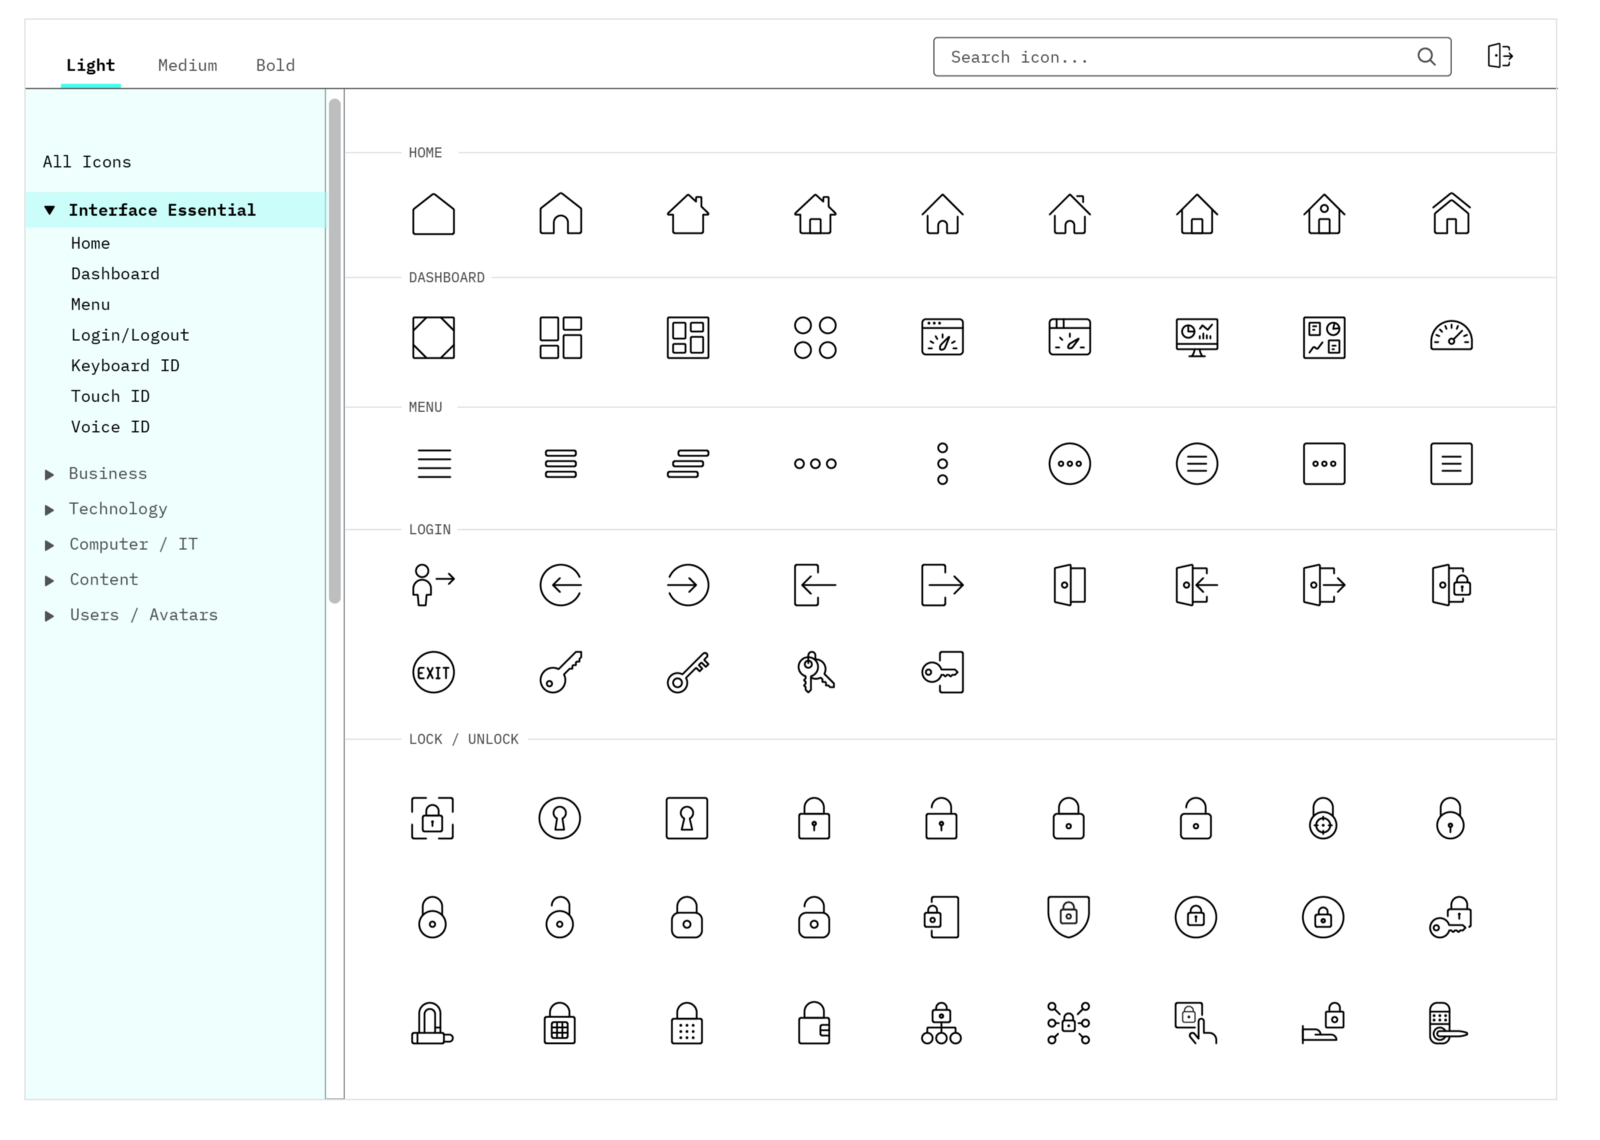Select the house with person inside icon
The width and height of the screenshot is (1600, 1140).
click(x=1324, y=214)
